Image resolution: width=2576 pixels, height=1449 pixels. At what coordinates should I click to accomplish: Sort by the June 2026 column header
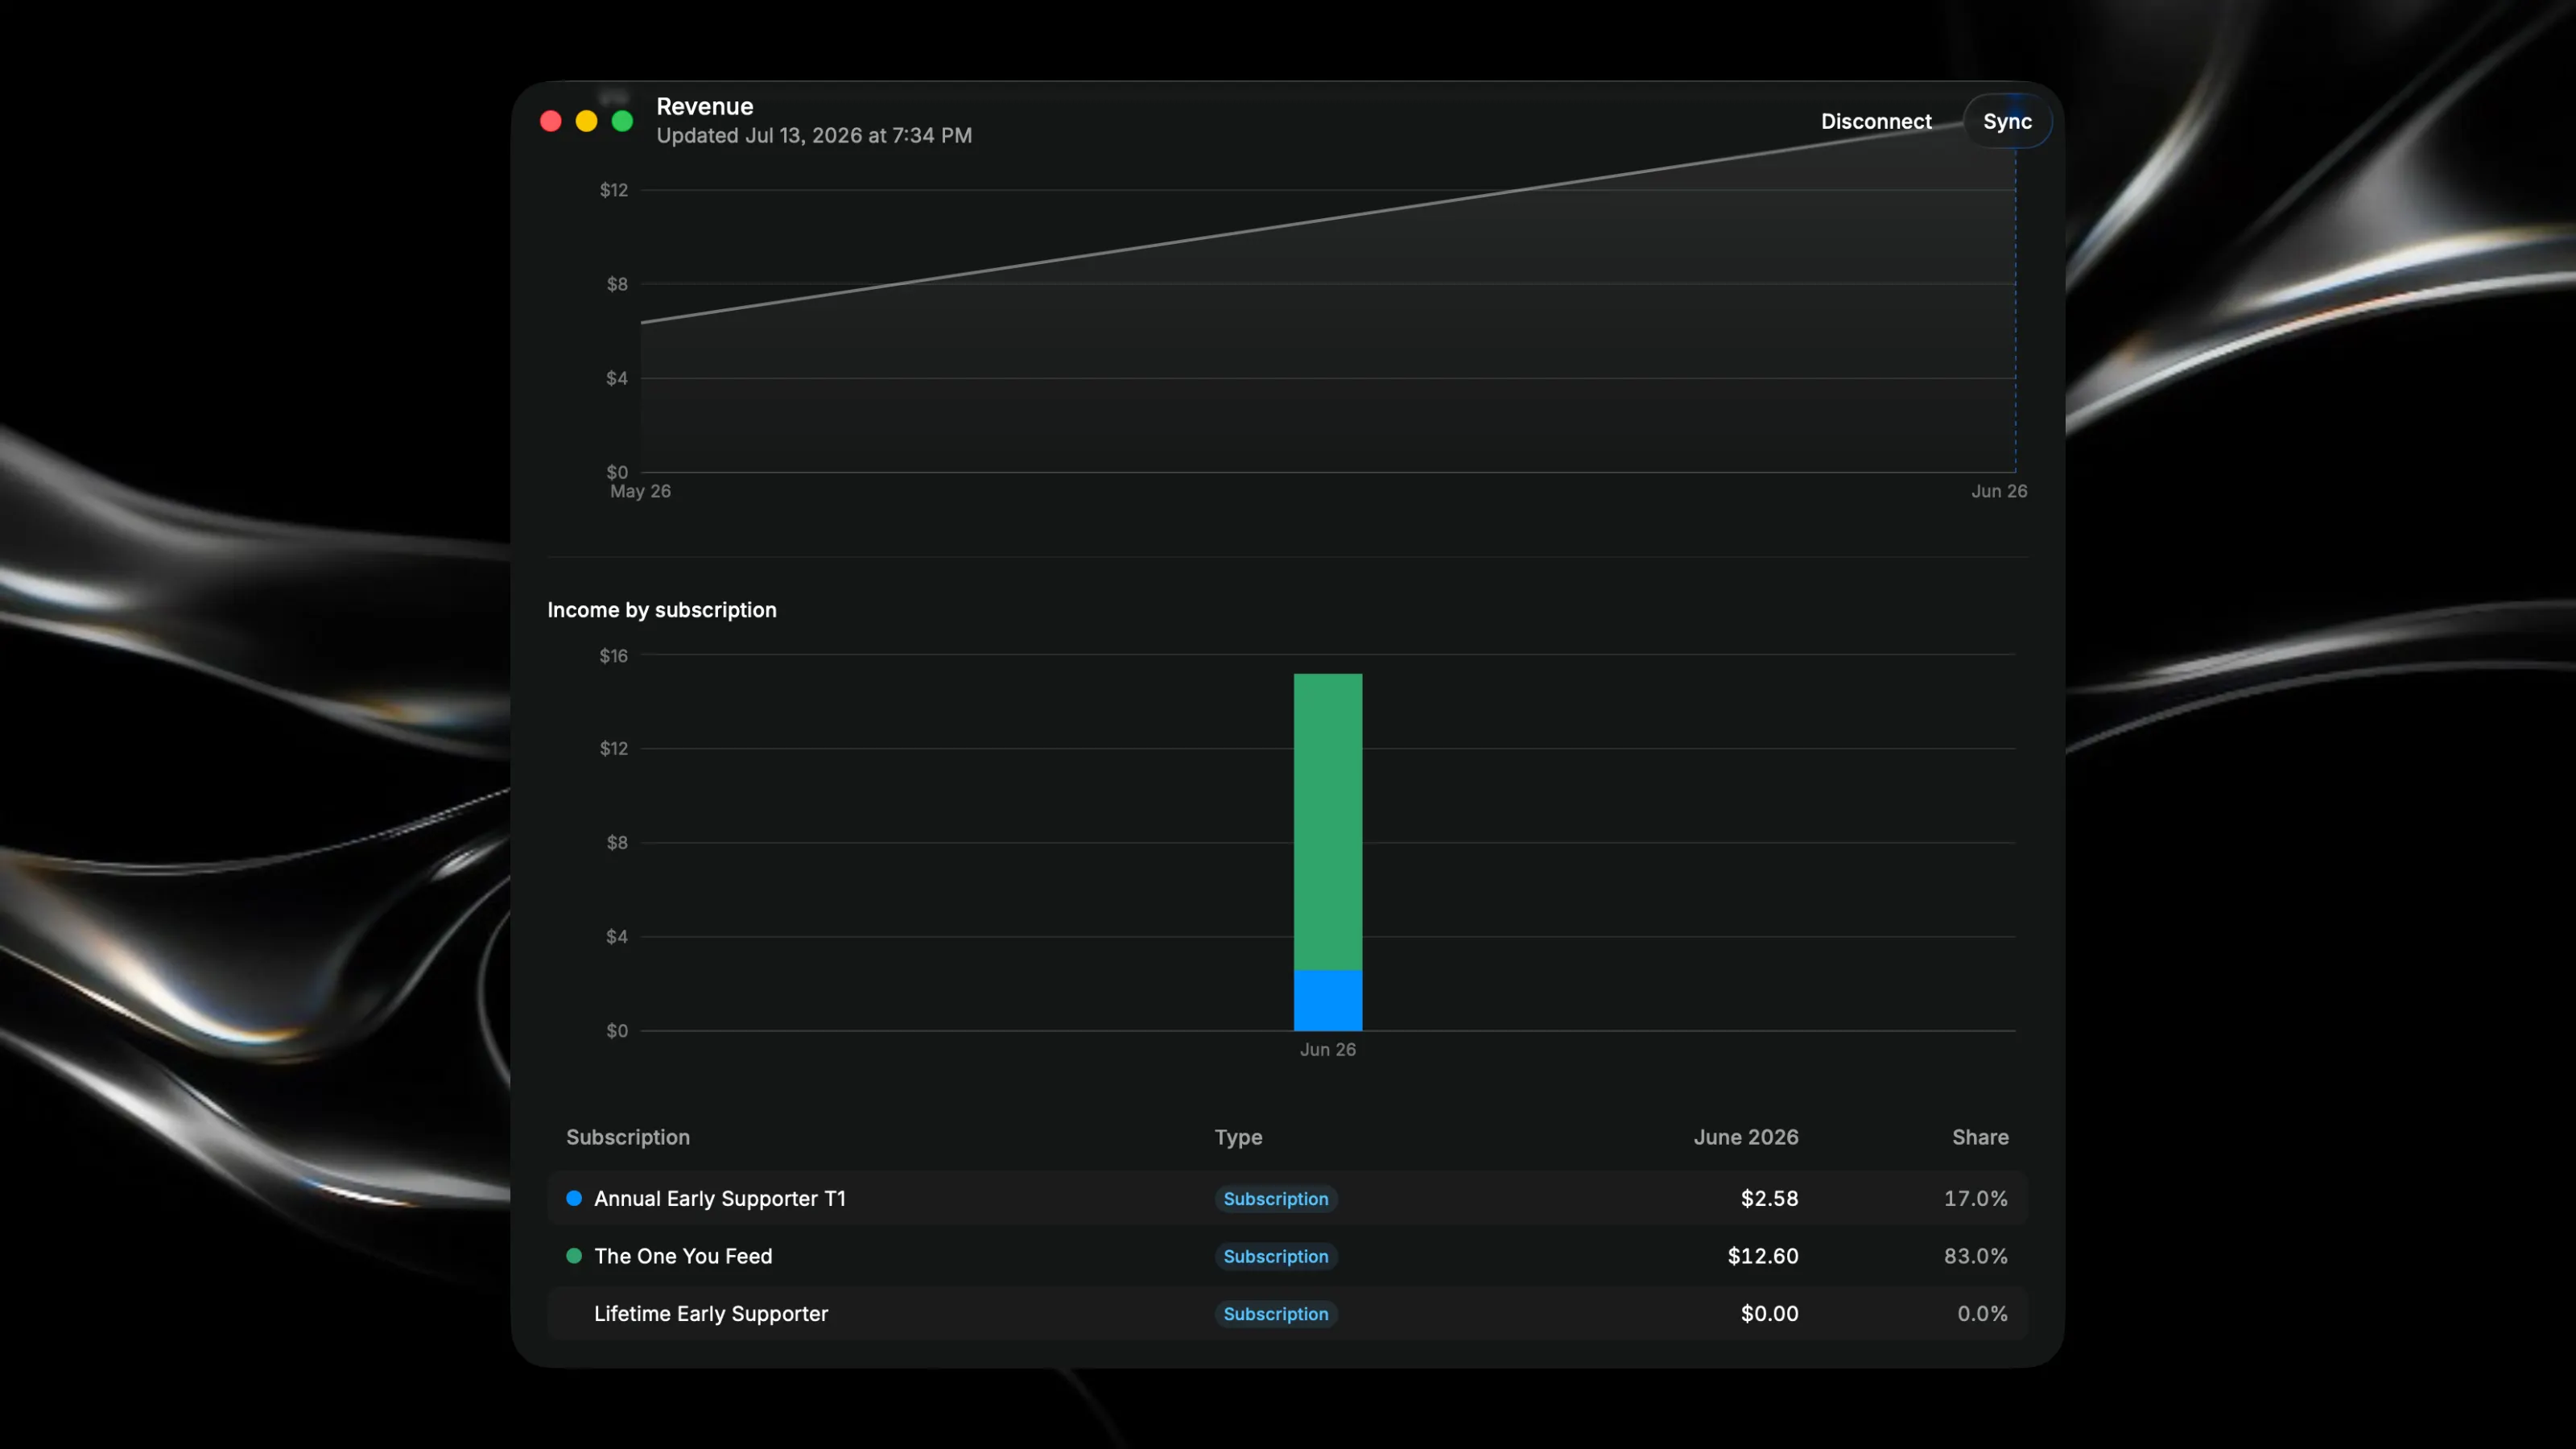1746,1137
